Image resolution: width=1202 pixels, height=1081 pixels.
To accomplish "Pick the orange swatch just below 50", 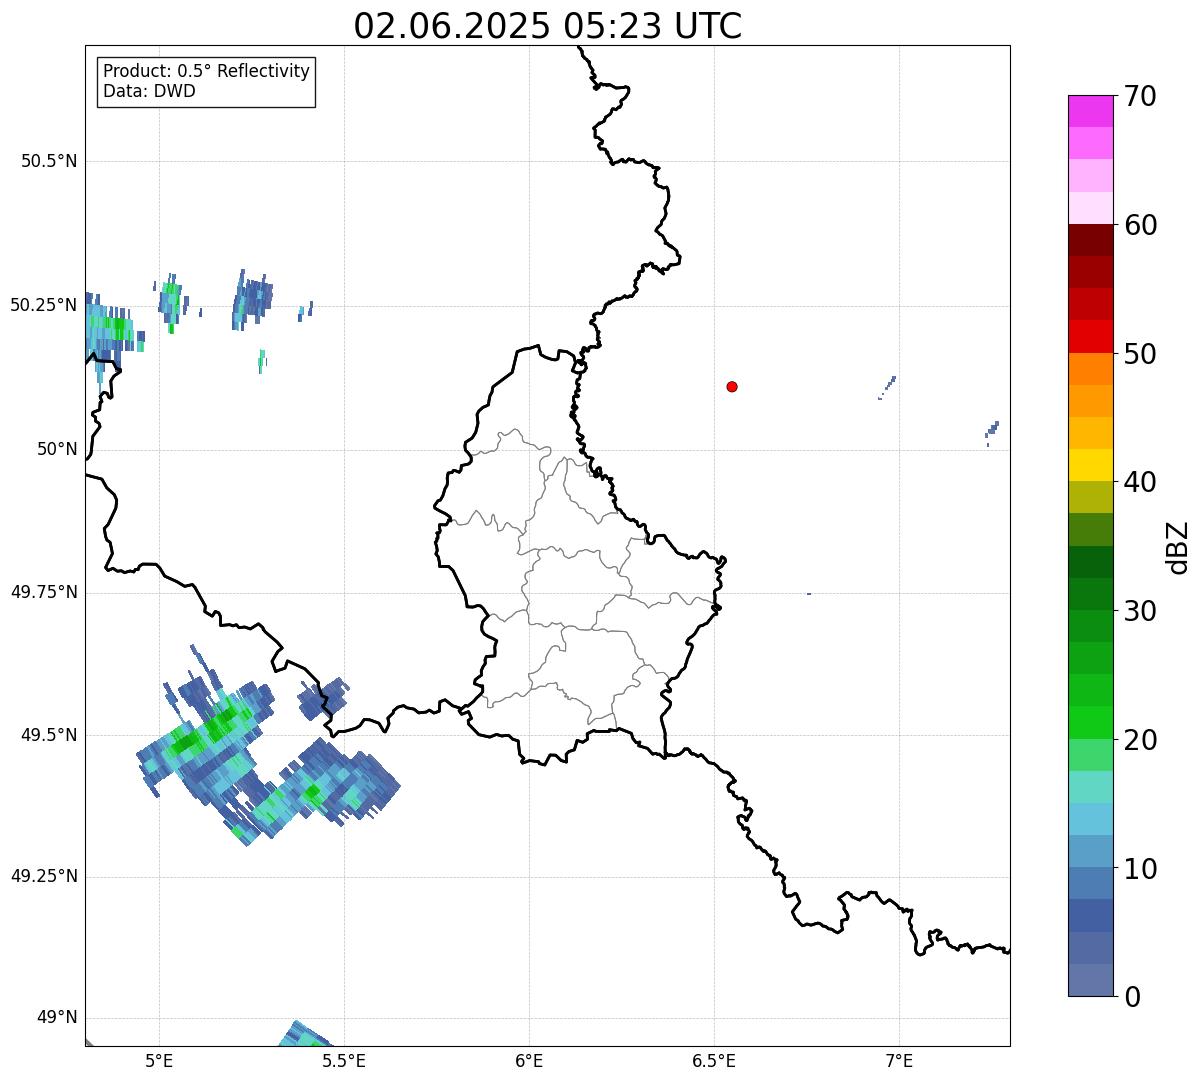I will pyautogui.click(x=1090, y=369).
